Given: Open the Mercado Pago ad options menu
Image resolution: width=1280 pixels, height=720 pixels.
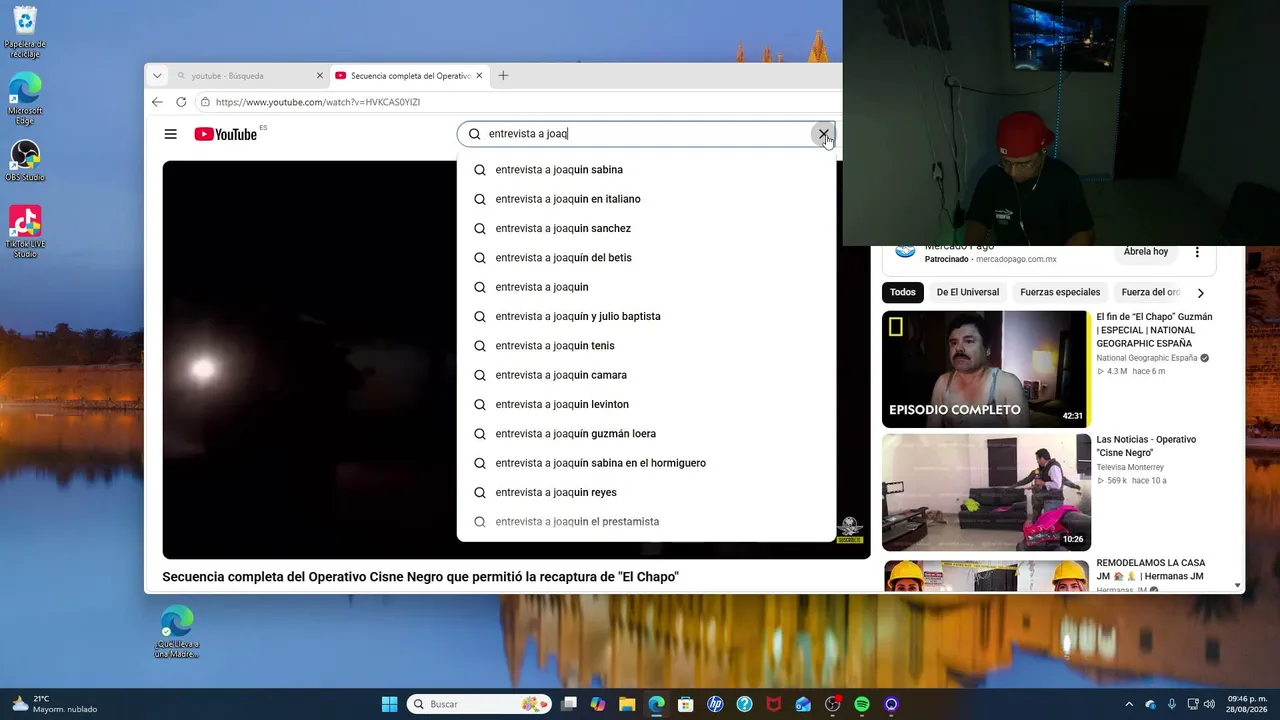Looking at the screenshot, I should 1197,252.
